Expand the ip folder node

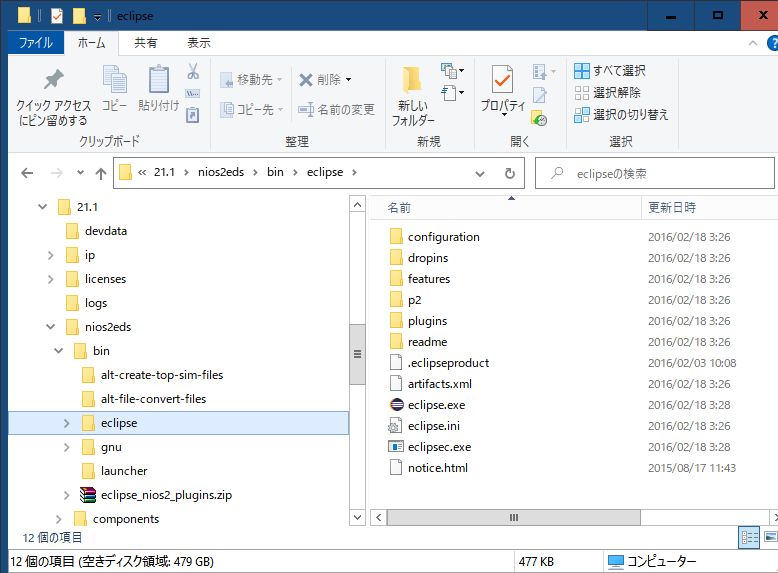click(x=51, y=255)
